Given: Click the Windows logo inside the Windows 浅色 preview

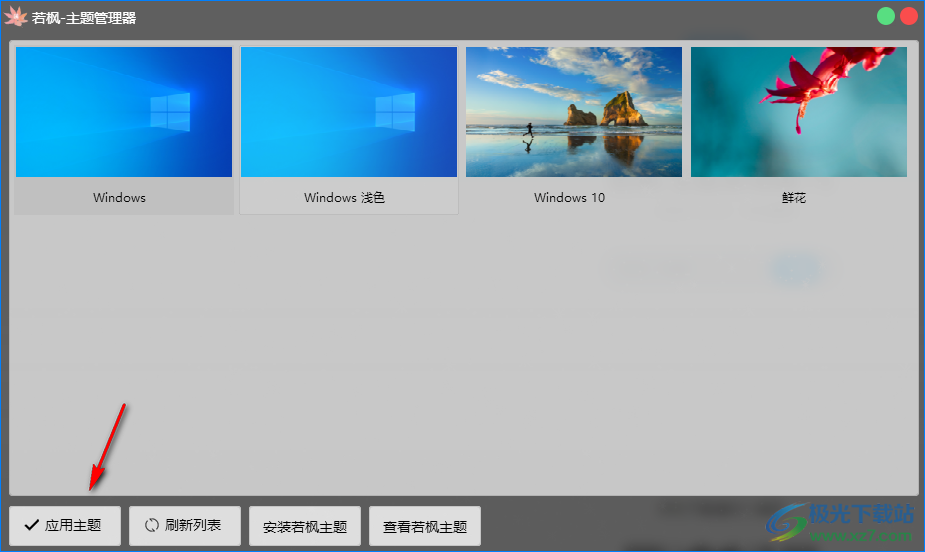Looking at the screenshot, I should coord(395,112).
